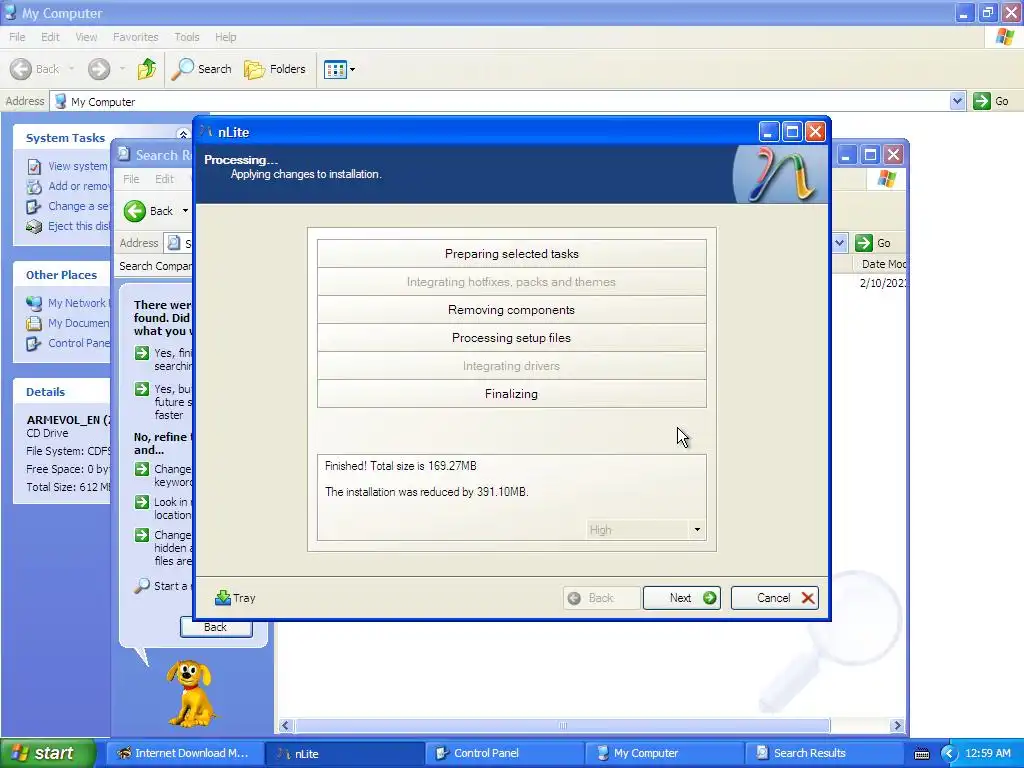The width and height of the screenshot is (1024, 768).
Task: Click Back arrow in My Computer toolbar
Action: tap(35, 69)
